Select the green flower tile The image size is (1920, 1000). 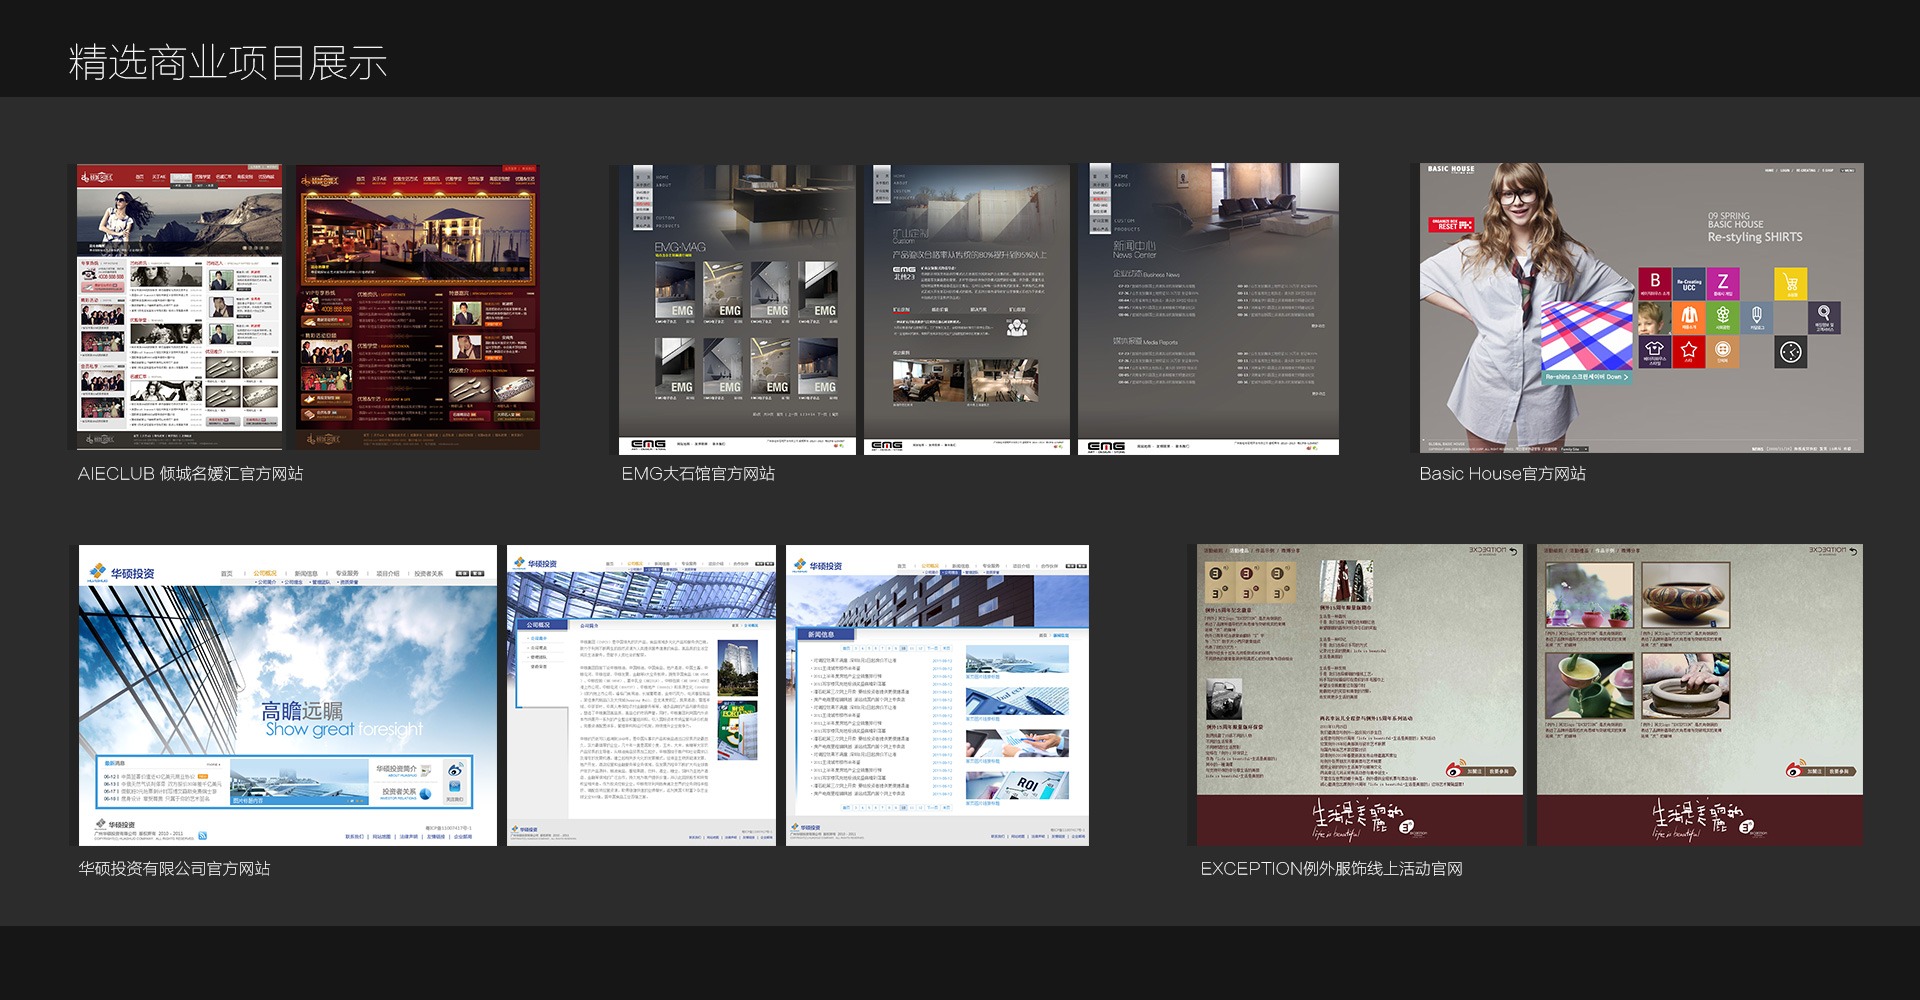(1723, 318)
